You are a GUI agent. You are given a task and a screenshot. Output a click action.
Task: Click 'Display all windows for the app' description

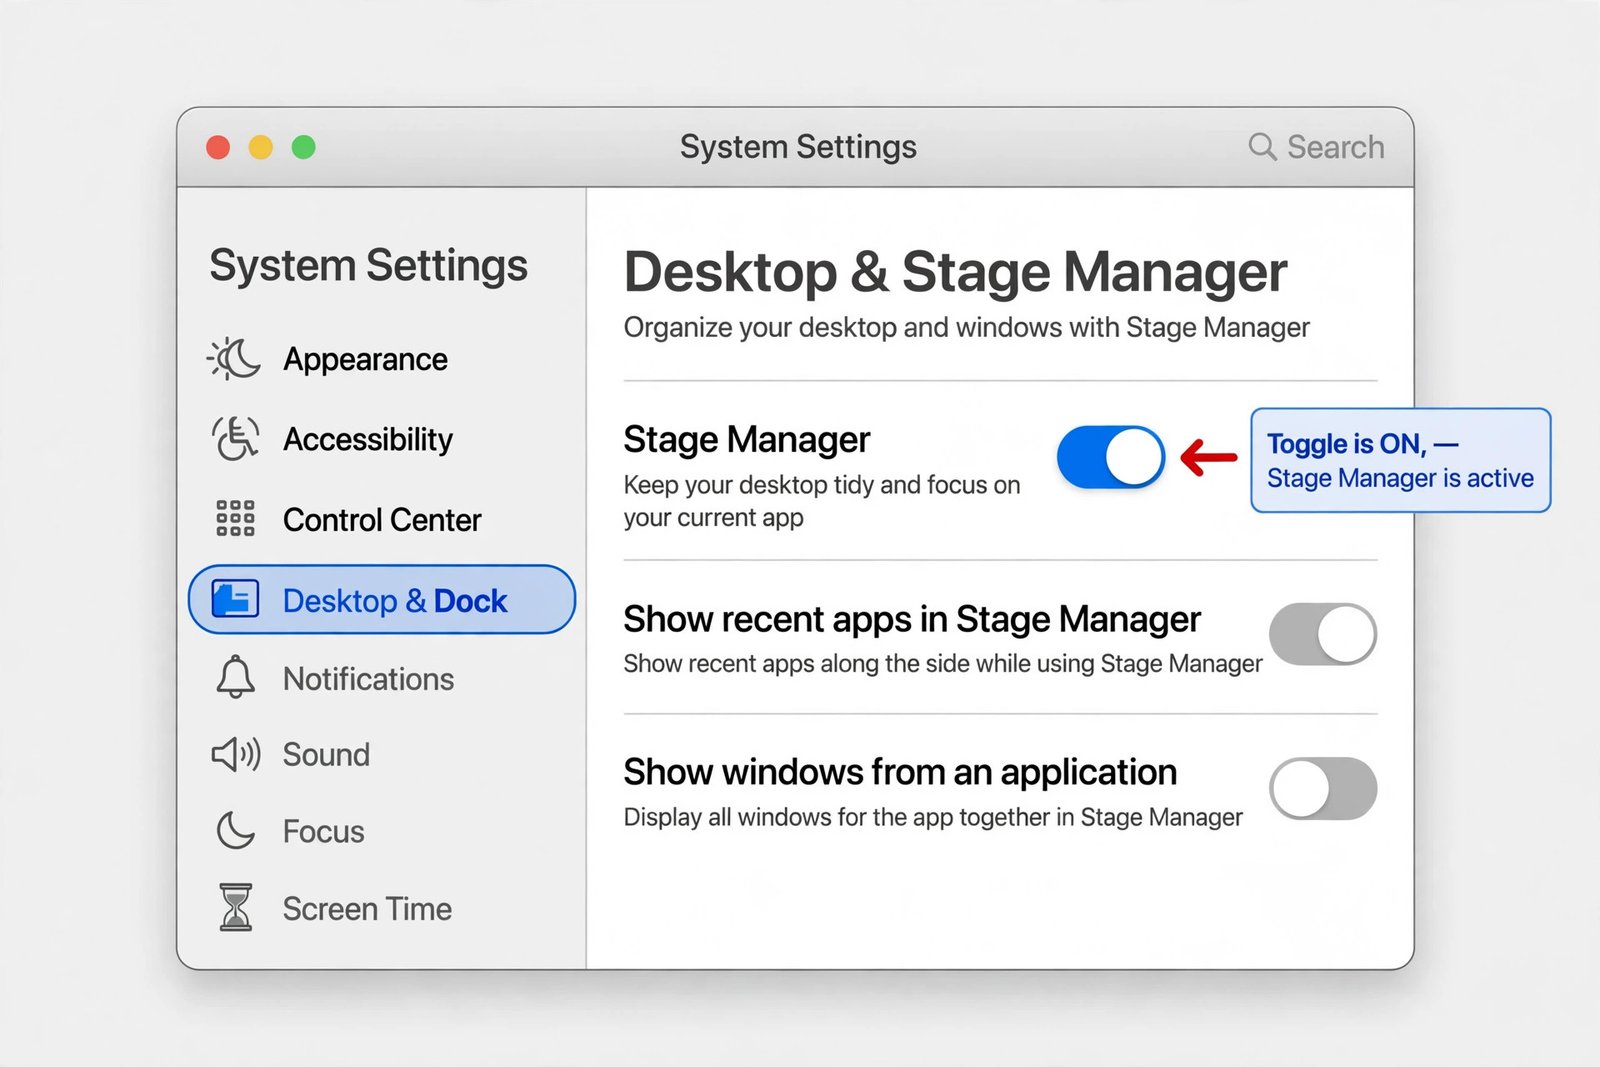point(933,818)
